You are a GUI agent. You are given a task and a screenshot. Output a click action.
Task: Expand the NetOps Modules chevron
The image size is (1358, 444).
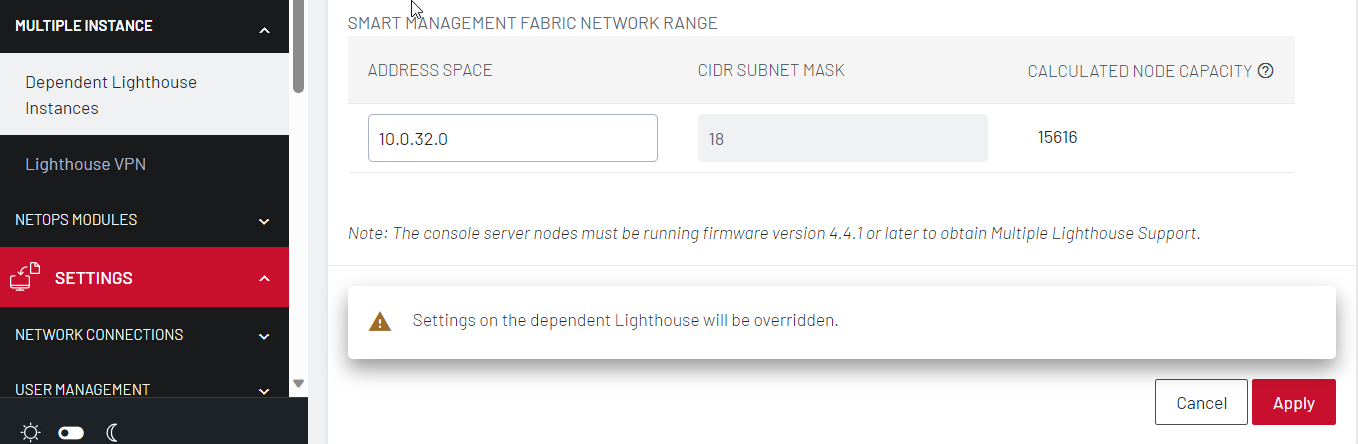[264, 221]
